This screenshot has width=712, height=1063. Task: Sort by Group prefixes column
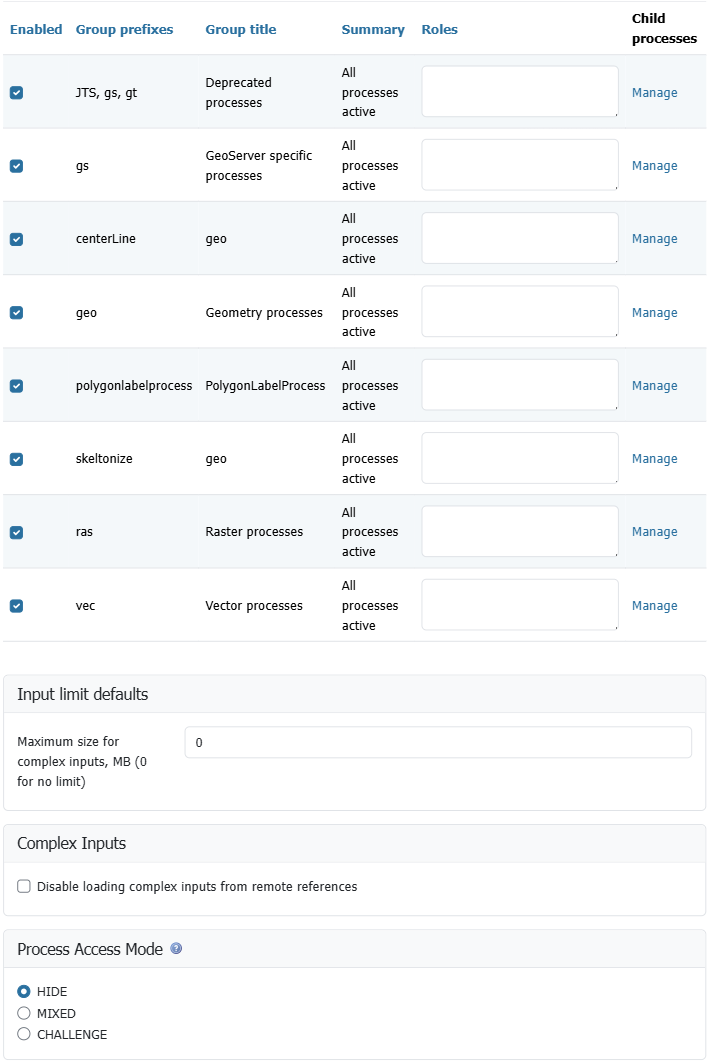[x=124, y=30]
